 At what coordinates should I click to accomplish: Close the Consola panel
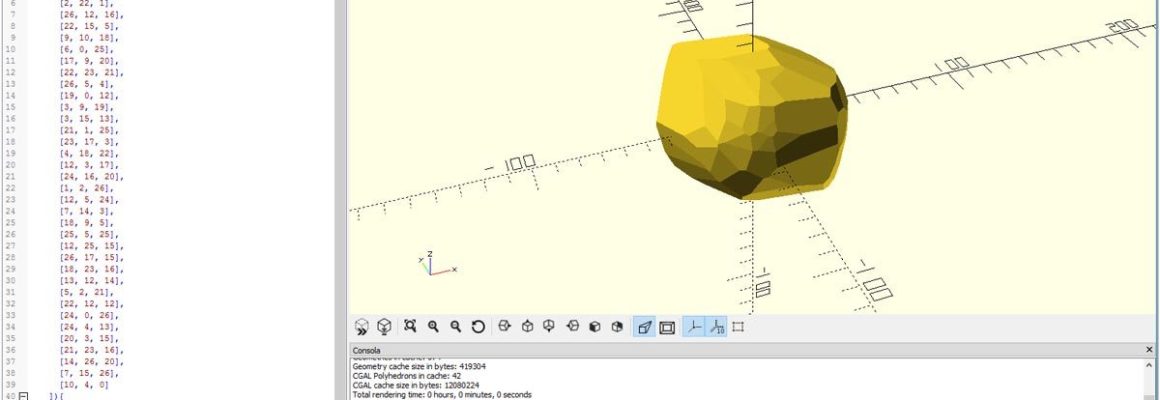click(x=1149, y=350)
